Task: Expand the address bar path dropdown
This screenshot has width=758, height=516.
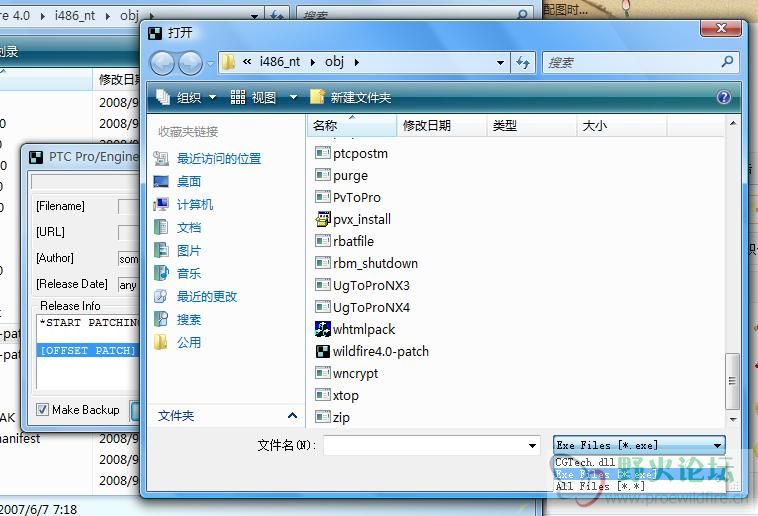Action: point(500,62)
